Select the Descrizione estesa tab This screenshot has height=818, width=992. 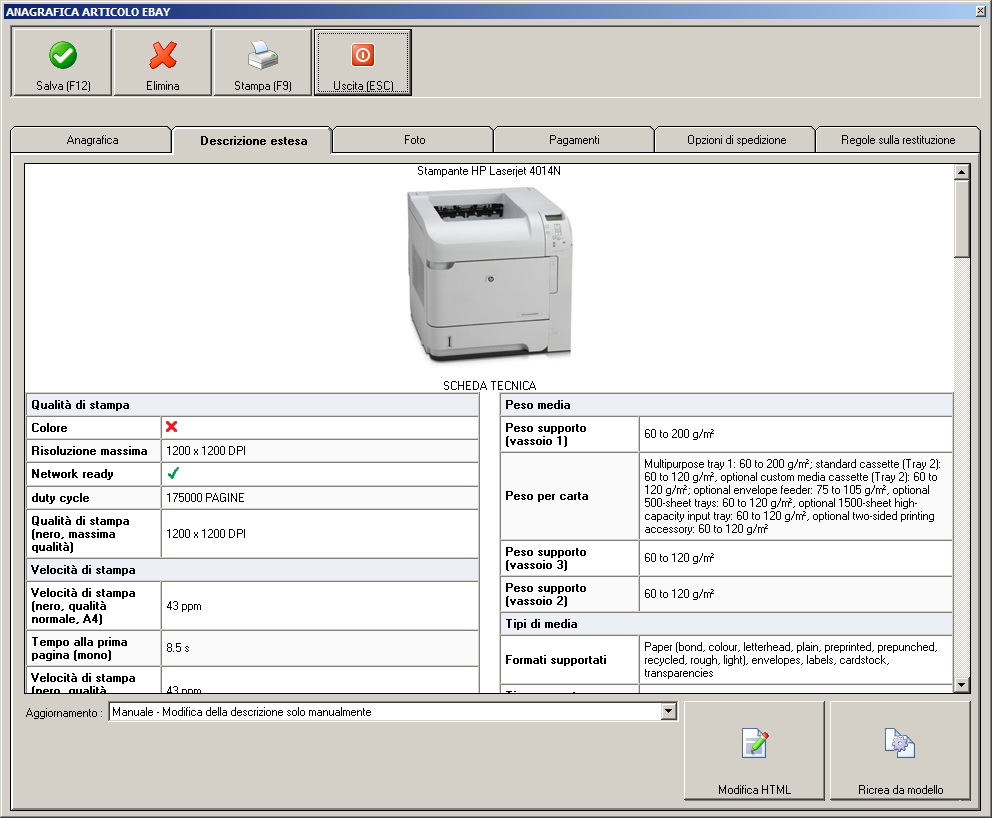coord(253,140)
